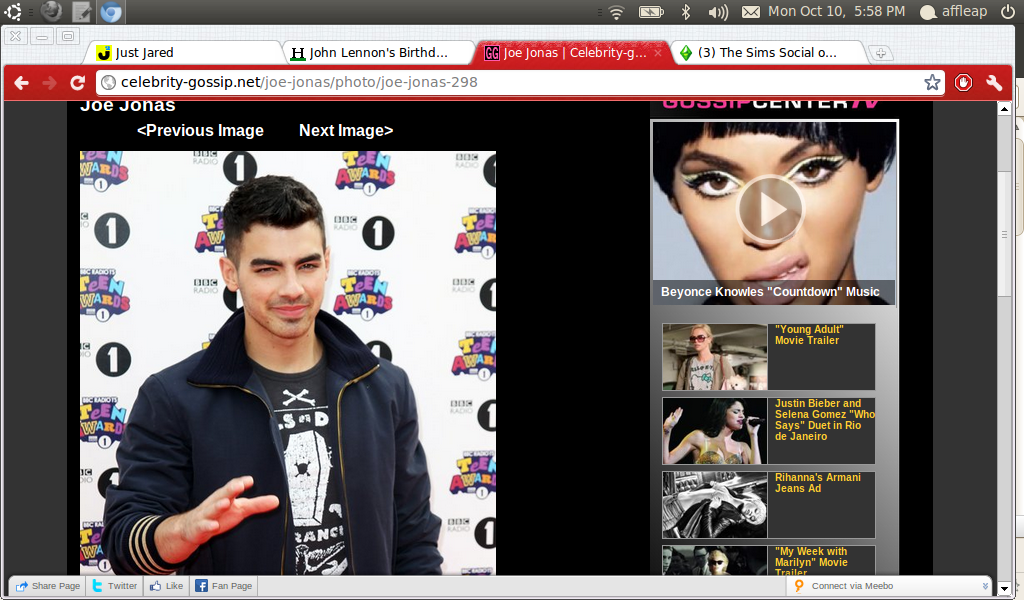Reload the current page
Screen dimensions: 1024x600
coord(78,83)
